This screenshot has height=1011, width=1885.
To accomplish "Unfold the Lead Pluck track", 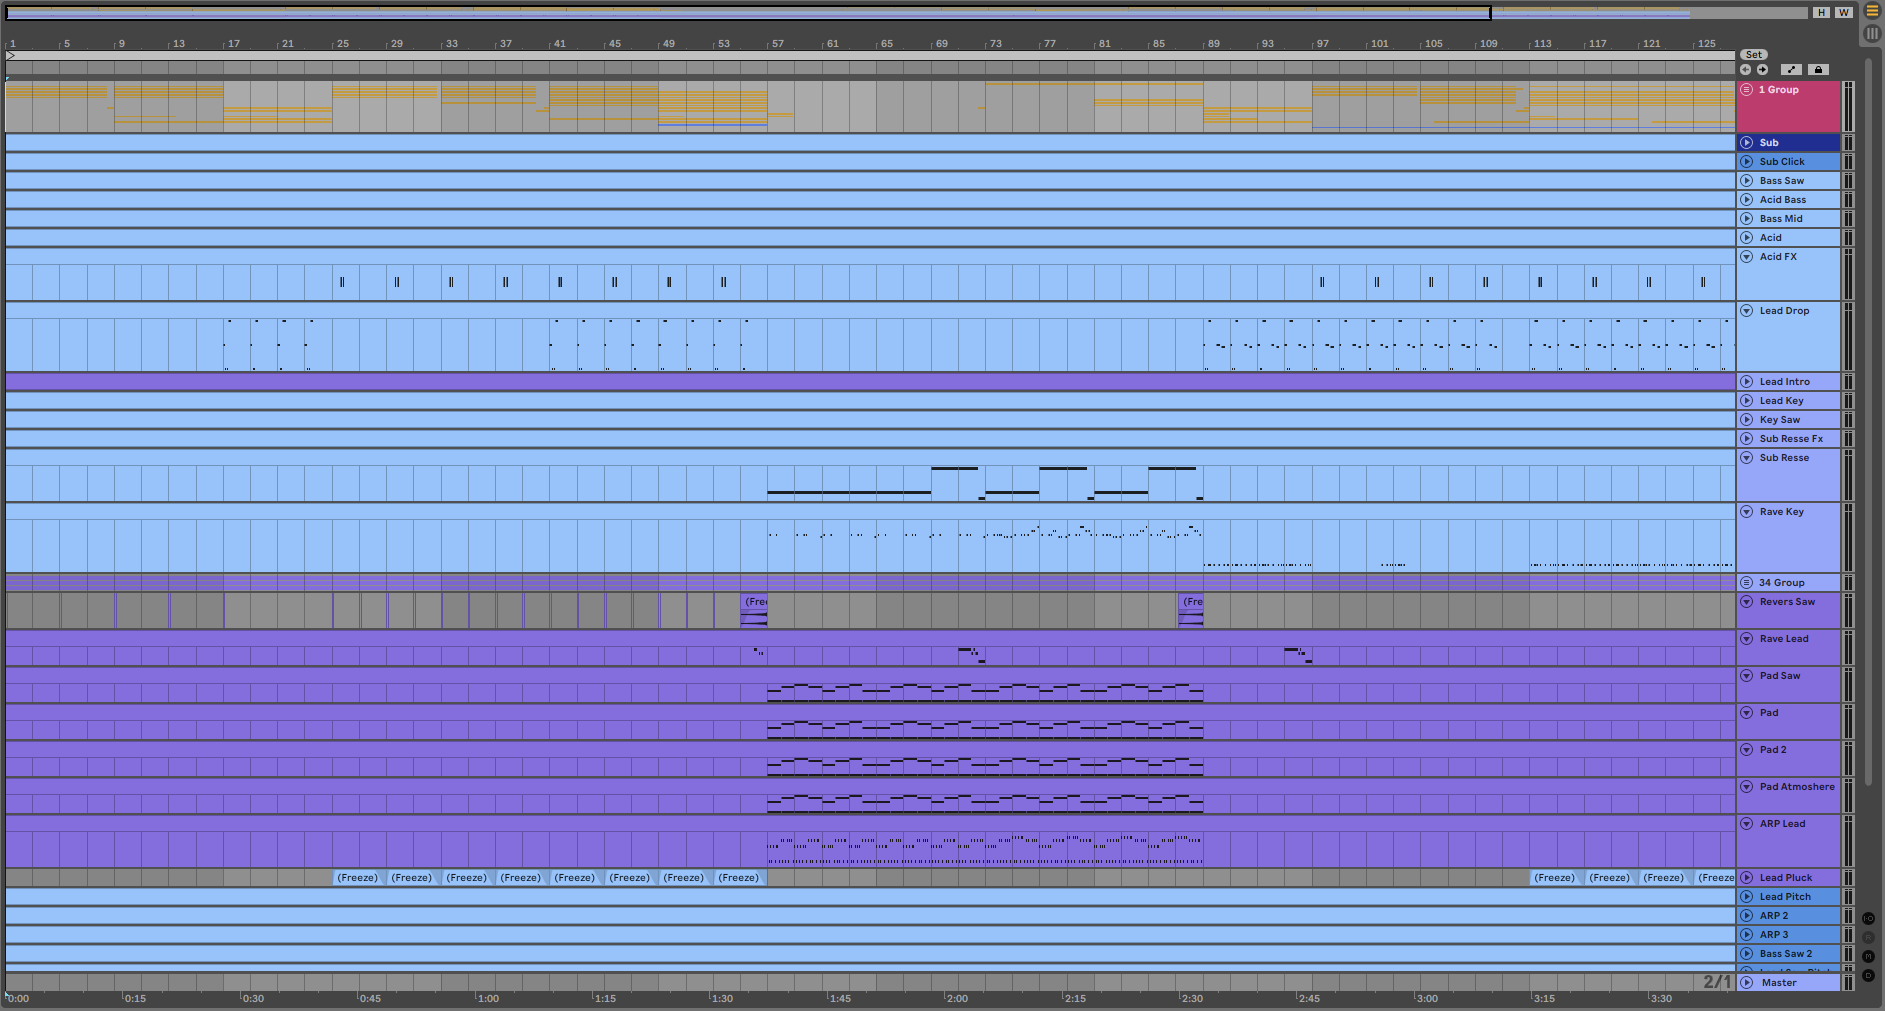I will pos(1747,878).
